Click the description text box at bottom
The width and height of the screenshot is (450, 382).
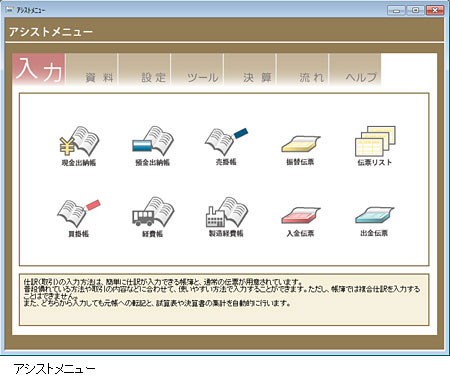[224, 300]
